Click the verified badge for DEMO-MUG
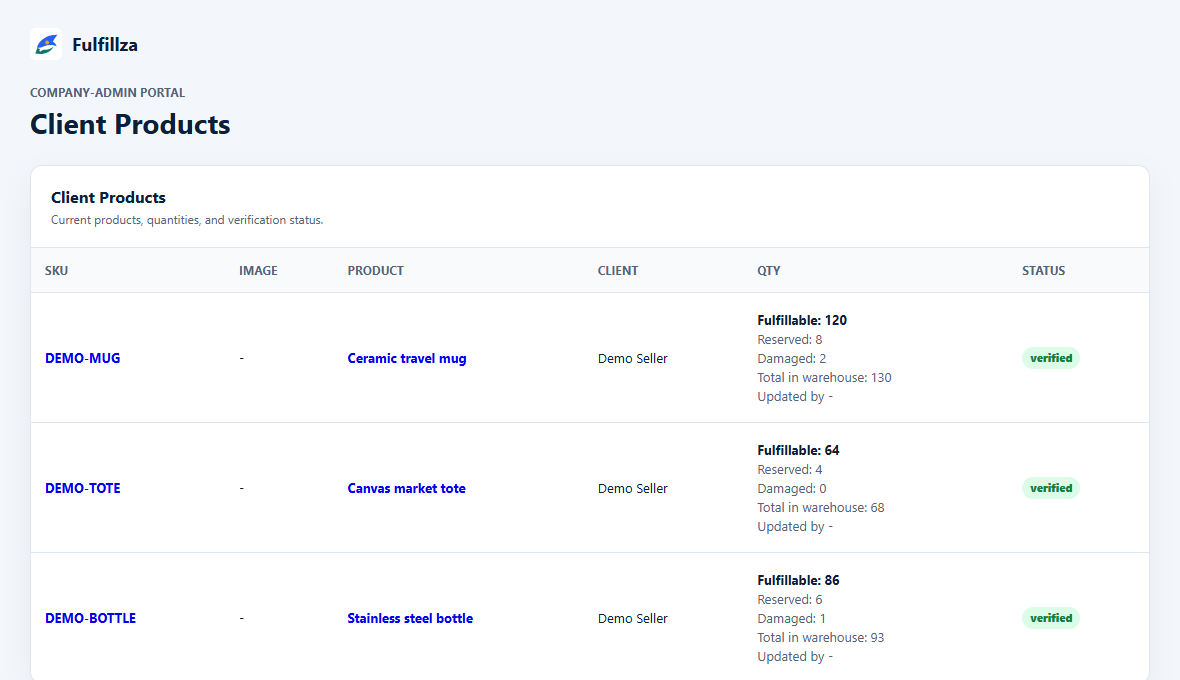The width and height of the screenshot is (1180, 680). coord(1051,358)
